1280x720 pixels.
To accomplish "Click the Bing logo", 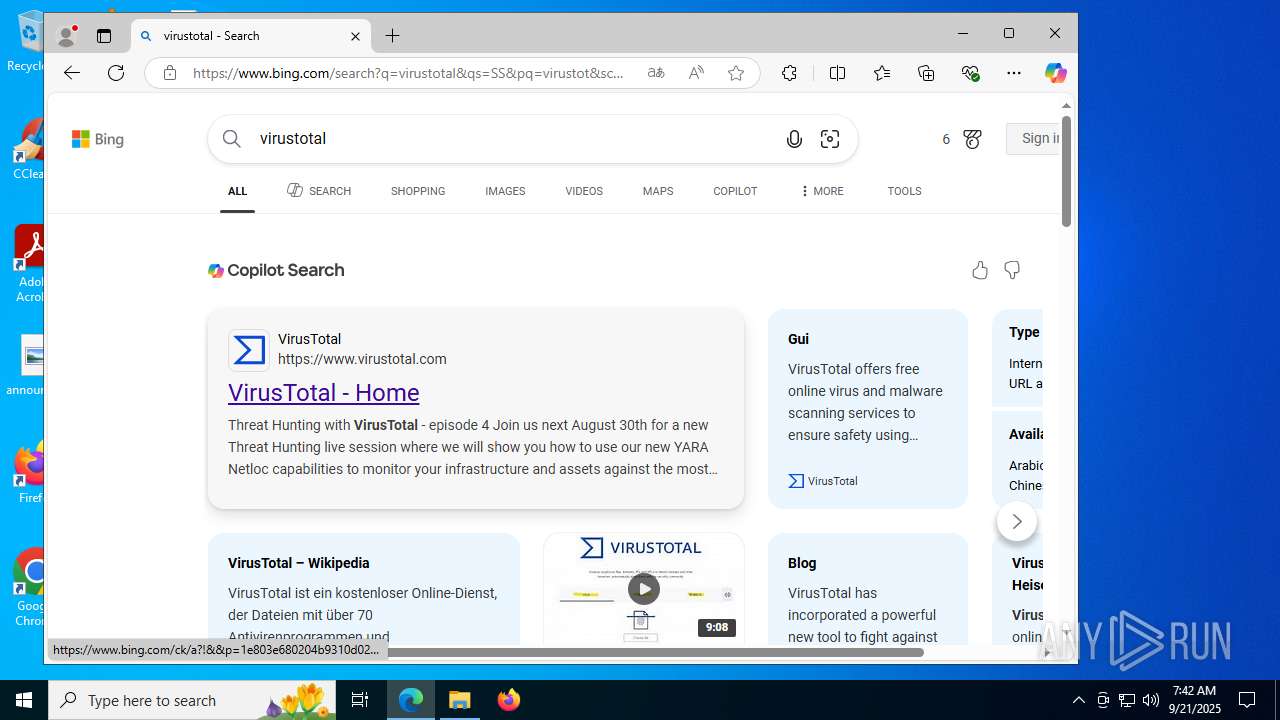I will [98, 139].
